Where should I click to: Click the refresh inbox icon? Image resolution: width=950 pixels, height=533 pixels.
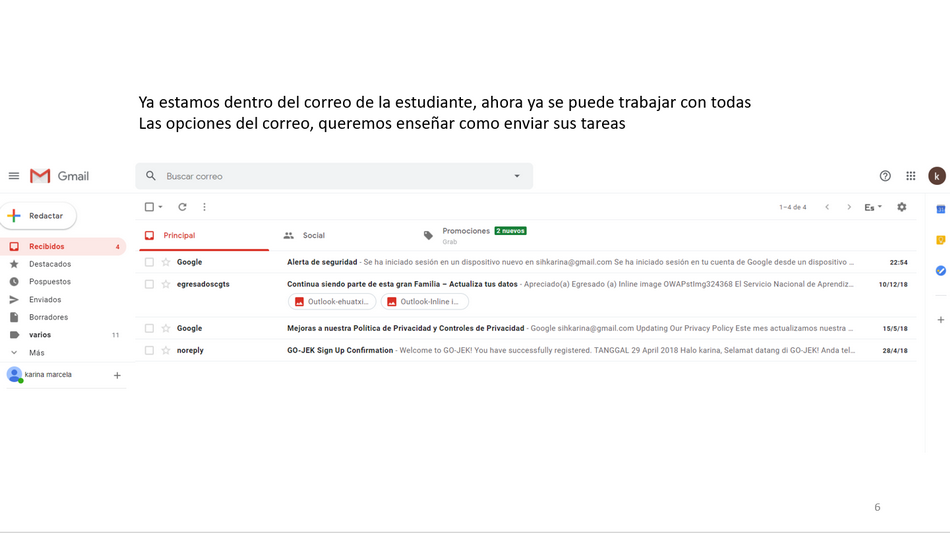tap(182, 207)
